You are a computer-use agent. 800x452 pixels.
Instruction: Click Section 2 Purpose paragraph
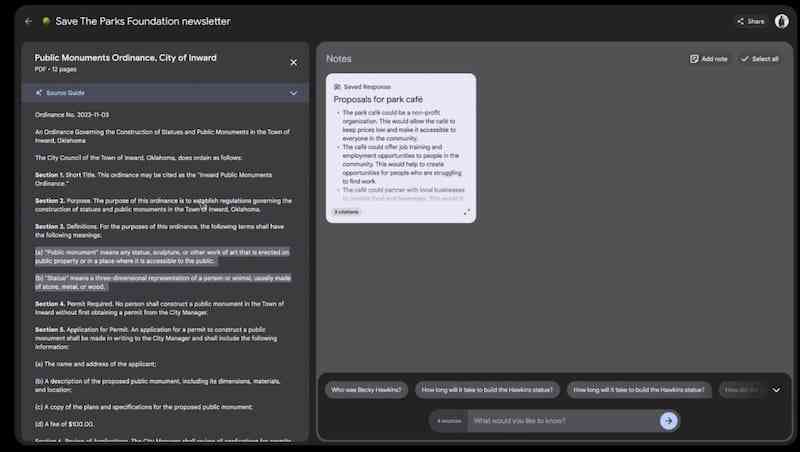click(x=163, y=205)
